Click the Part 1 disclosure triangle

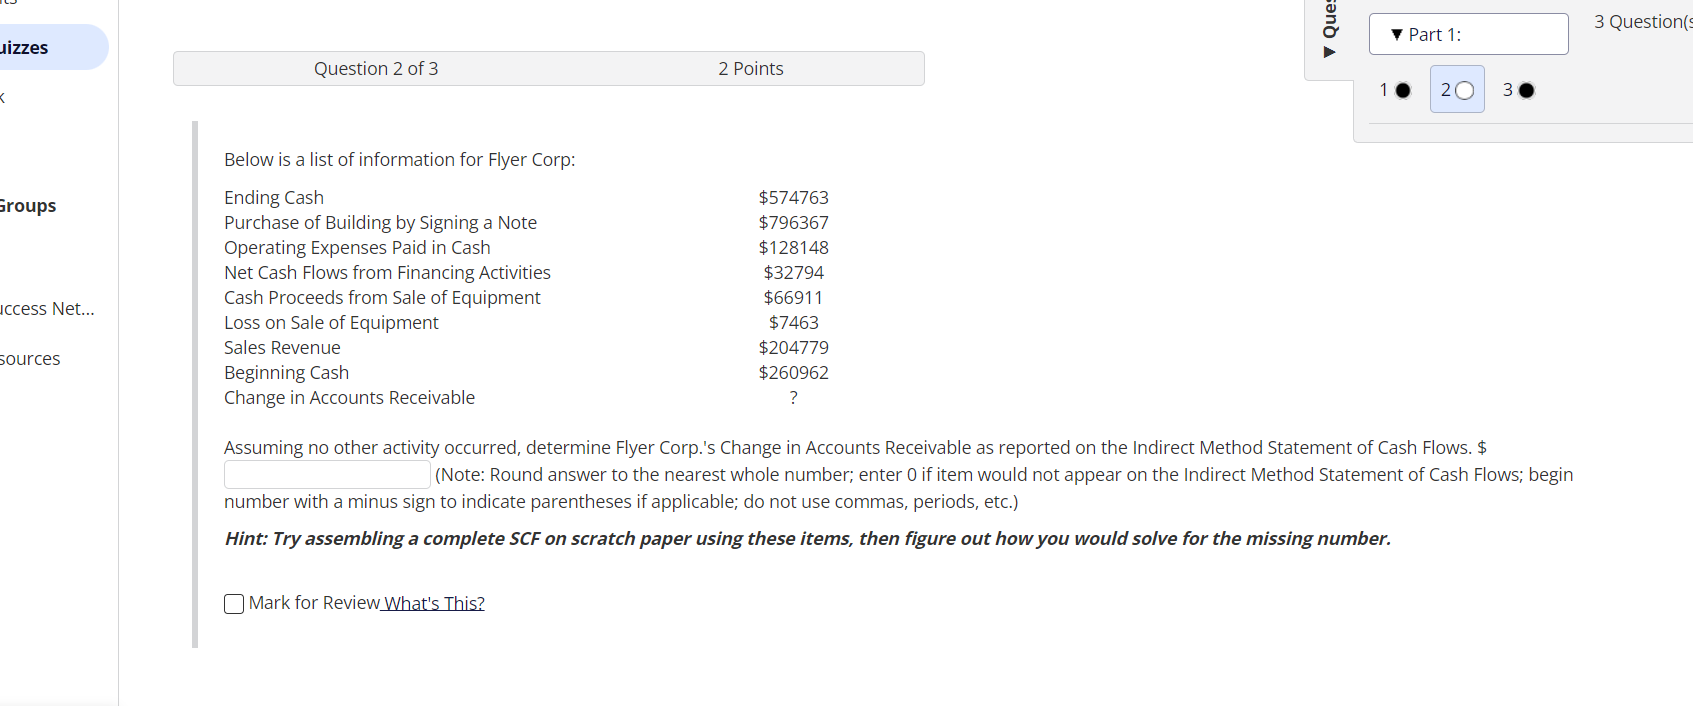(1397, 33)
